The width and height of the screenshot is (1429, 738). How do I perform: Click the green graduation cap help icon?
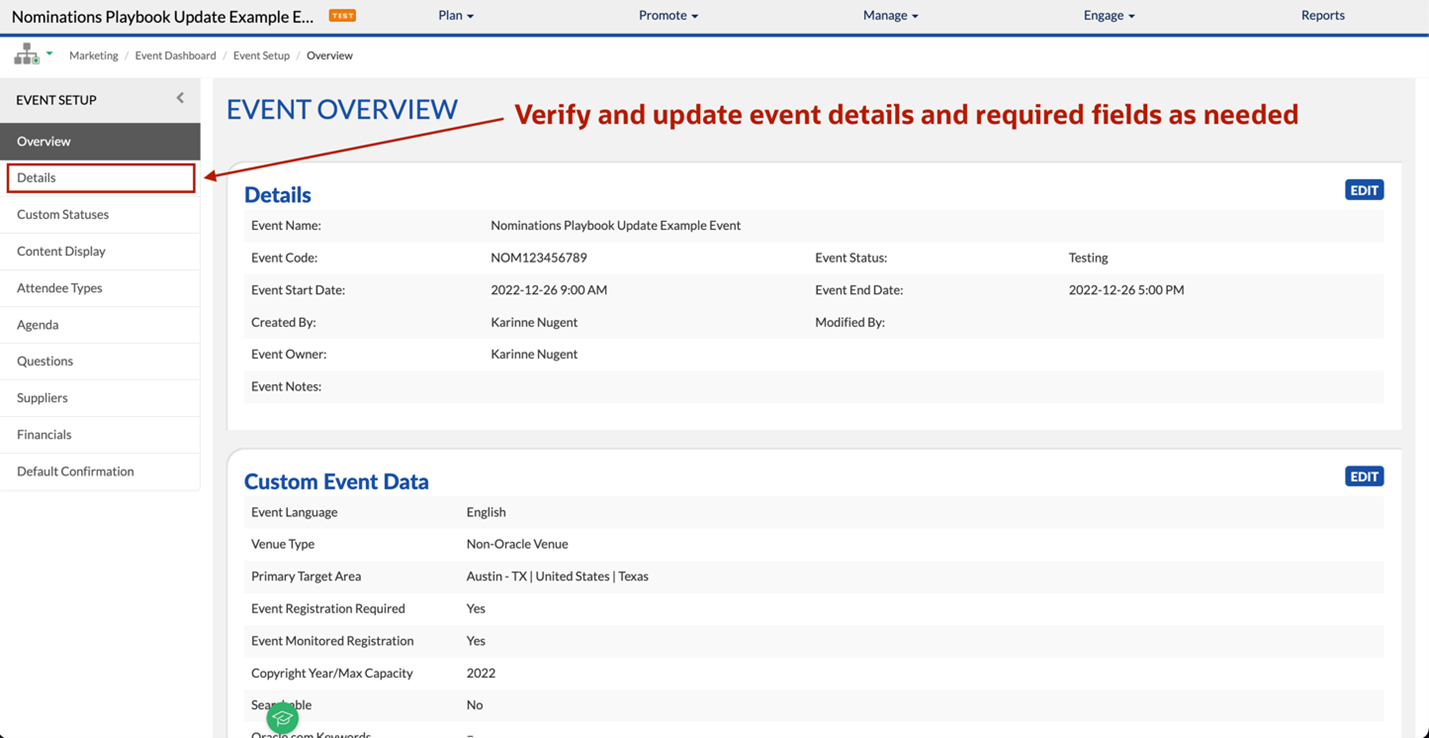click(x=282, y=717)
